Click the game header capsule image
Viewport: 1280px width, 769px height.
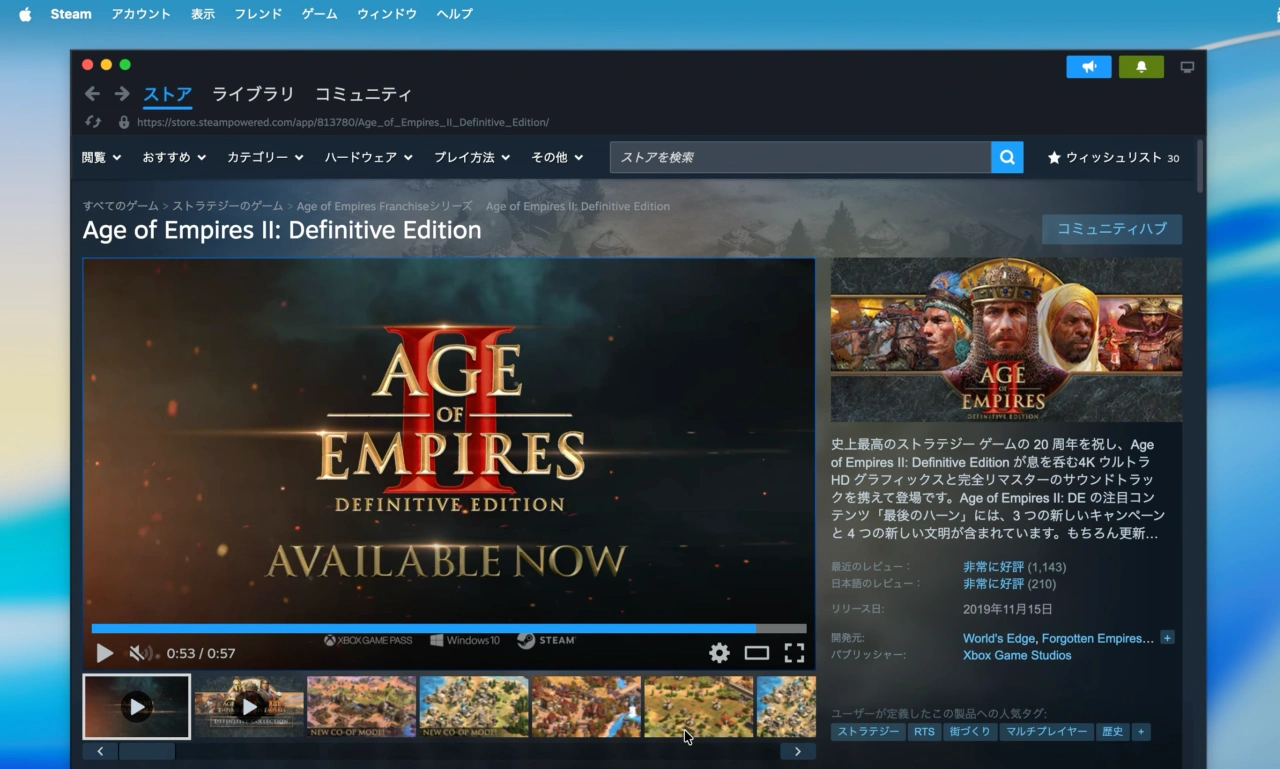[1006, 340]
